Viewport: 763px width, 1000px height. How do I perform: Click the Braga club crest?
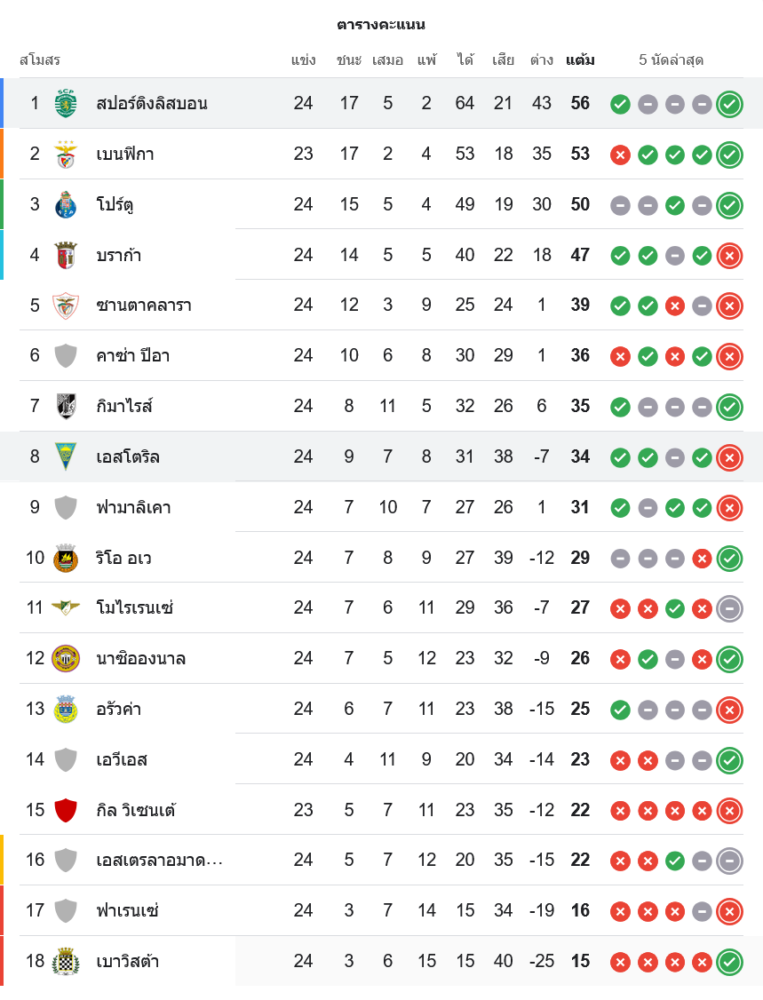[x=66, y=255]
